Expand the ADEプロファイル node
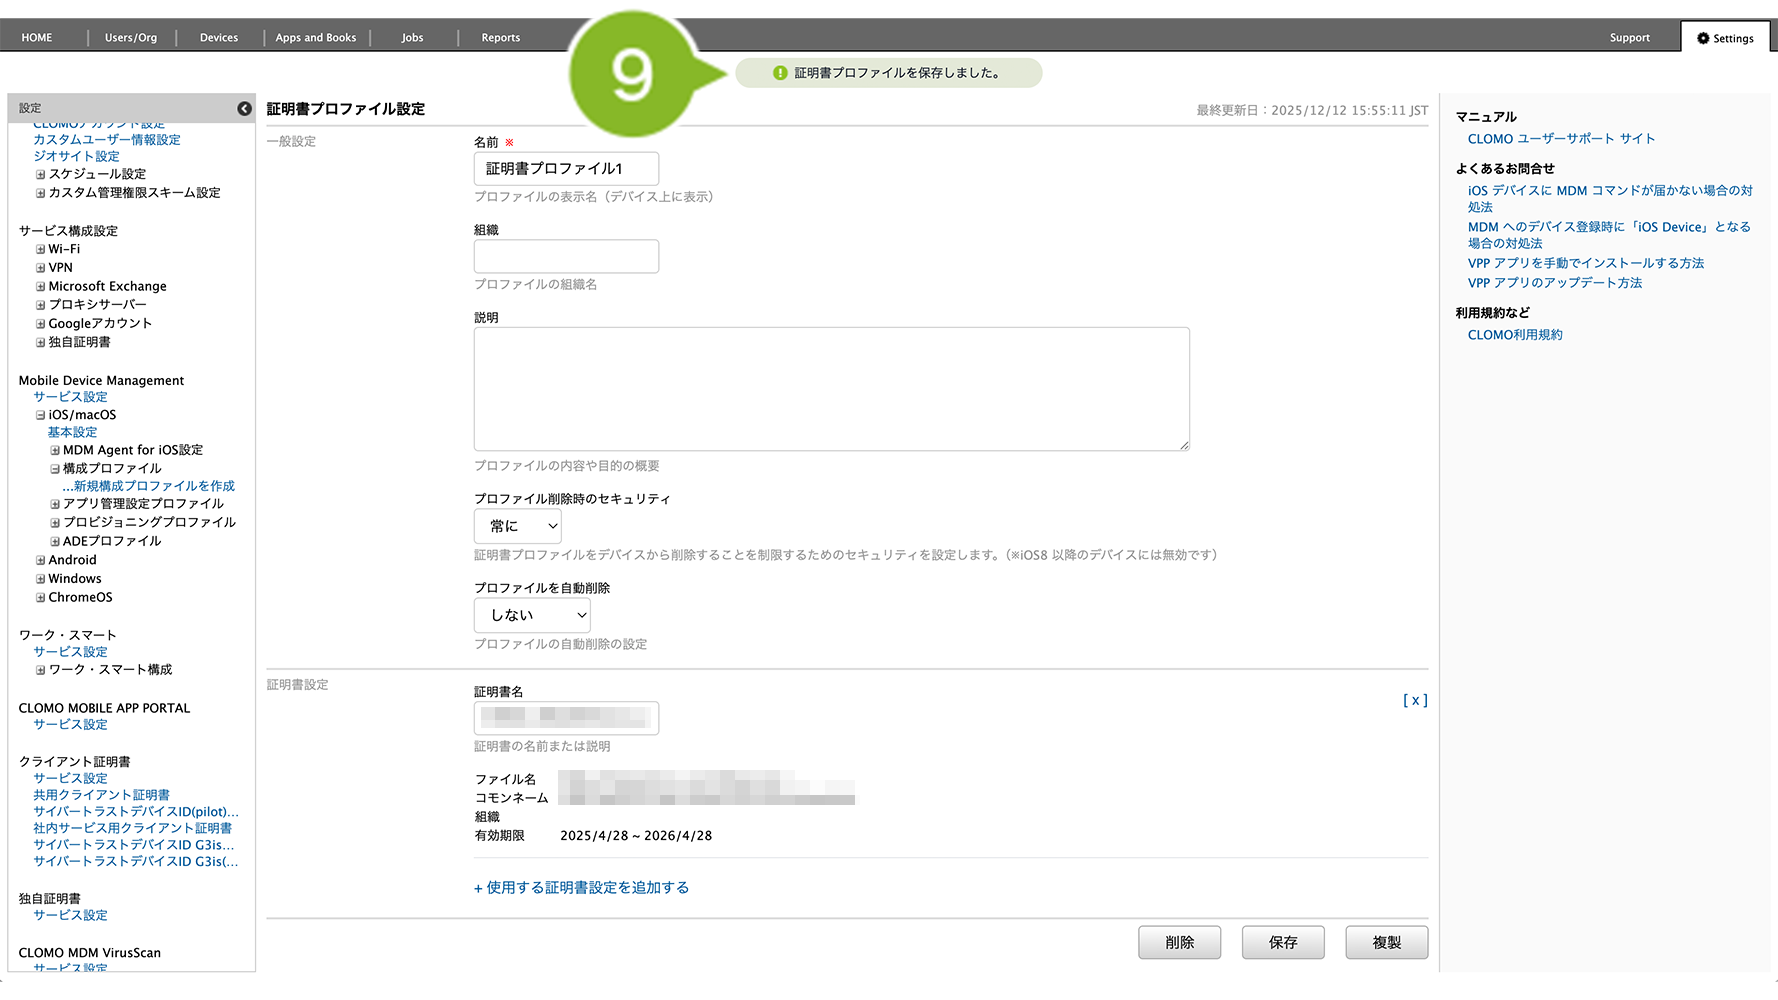This screenshot has height=1000, width=1778. tap(56, 541)
